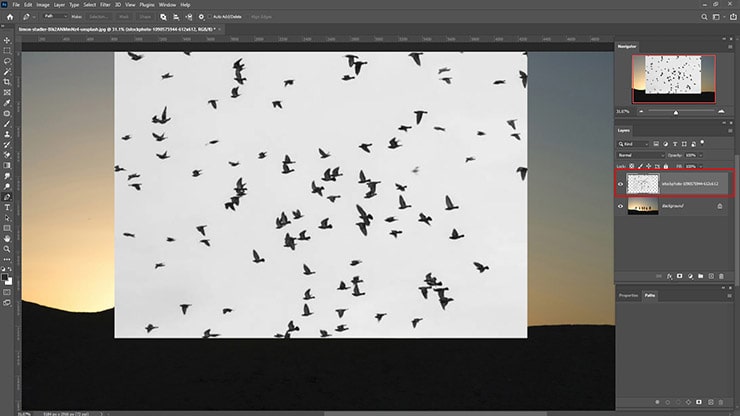Open path arrangement options

(x=189, y=17)
